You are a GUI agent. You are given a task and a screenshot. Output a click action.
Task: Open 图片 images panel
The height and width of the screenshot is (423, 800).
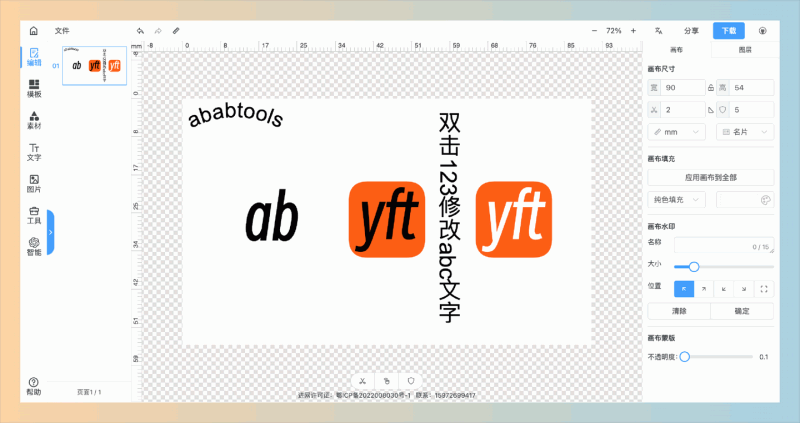click(x=34, y=184)
